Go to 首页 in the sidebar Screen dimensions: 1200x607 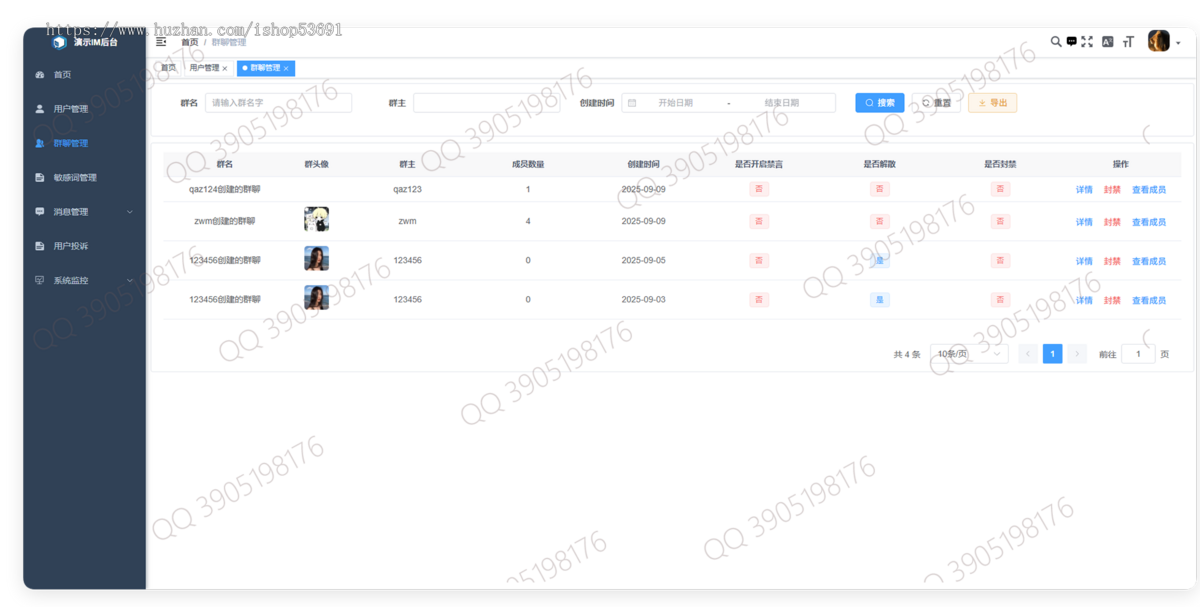tap(86, 75)
